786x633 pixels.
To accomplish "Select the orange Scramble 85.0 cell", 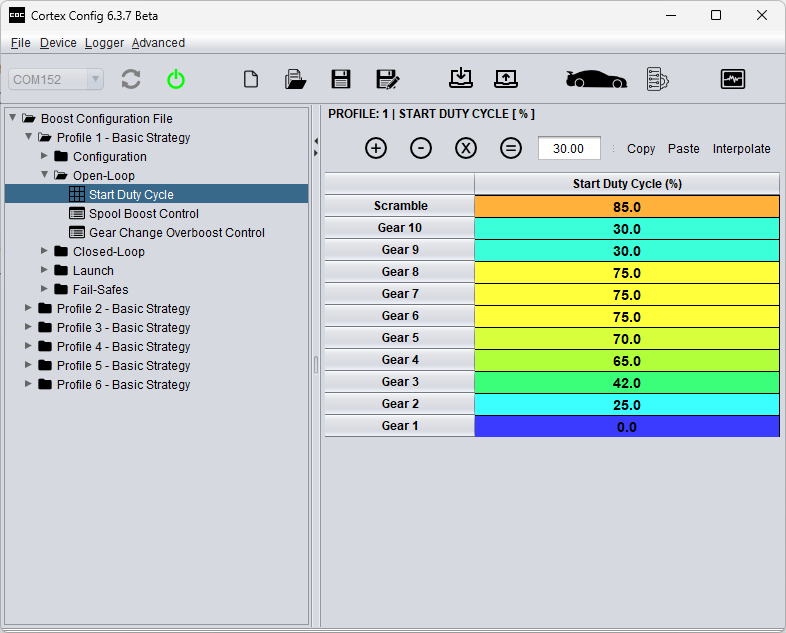I will 626,206.
